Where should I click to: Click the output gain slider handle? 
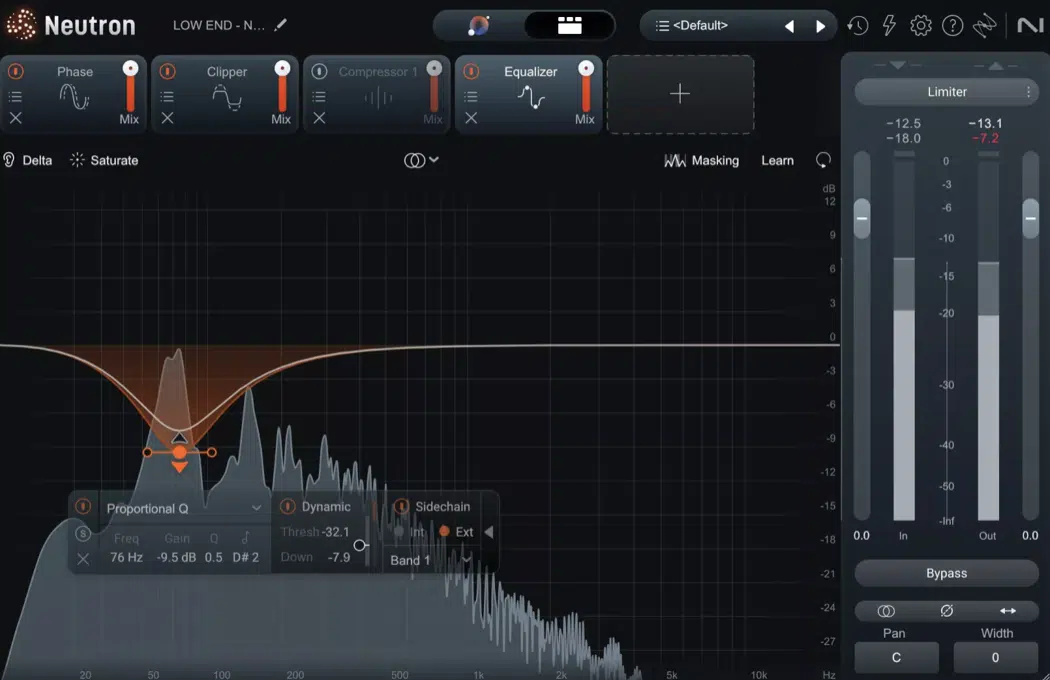[x=1031, y=218]
